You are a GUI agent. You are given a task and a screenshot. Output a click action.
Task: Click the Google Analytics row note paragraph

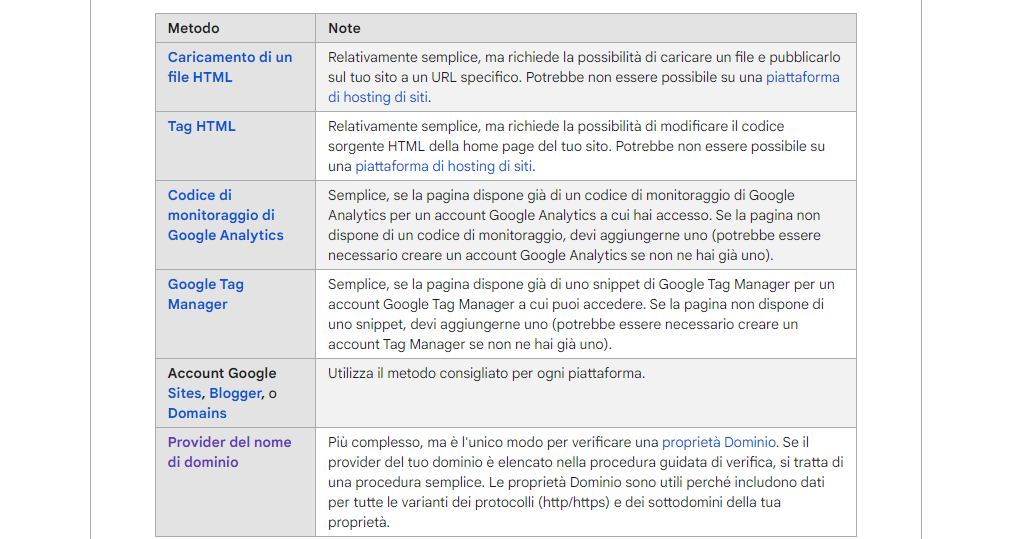coord(574,225)
